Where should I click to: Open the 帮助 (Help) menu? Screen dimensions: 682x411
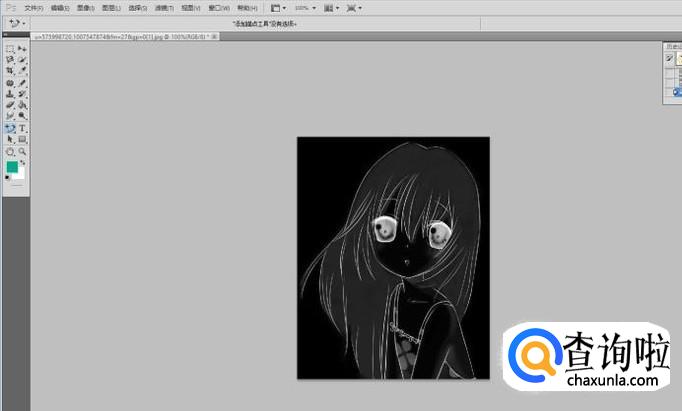(247, 7)
